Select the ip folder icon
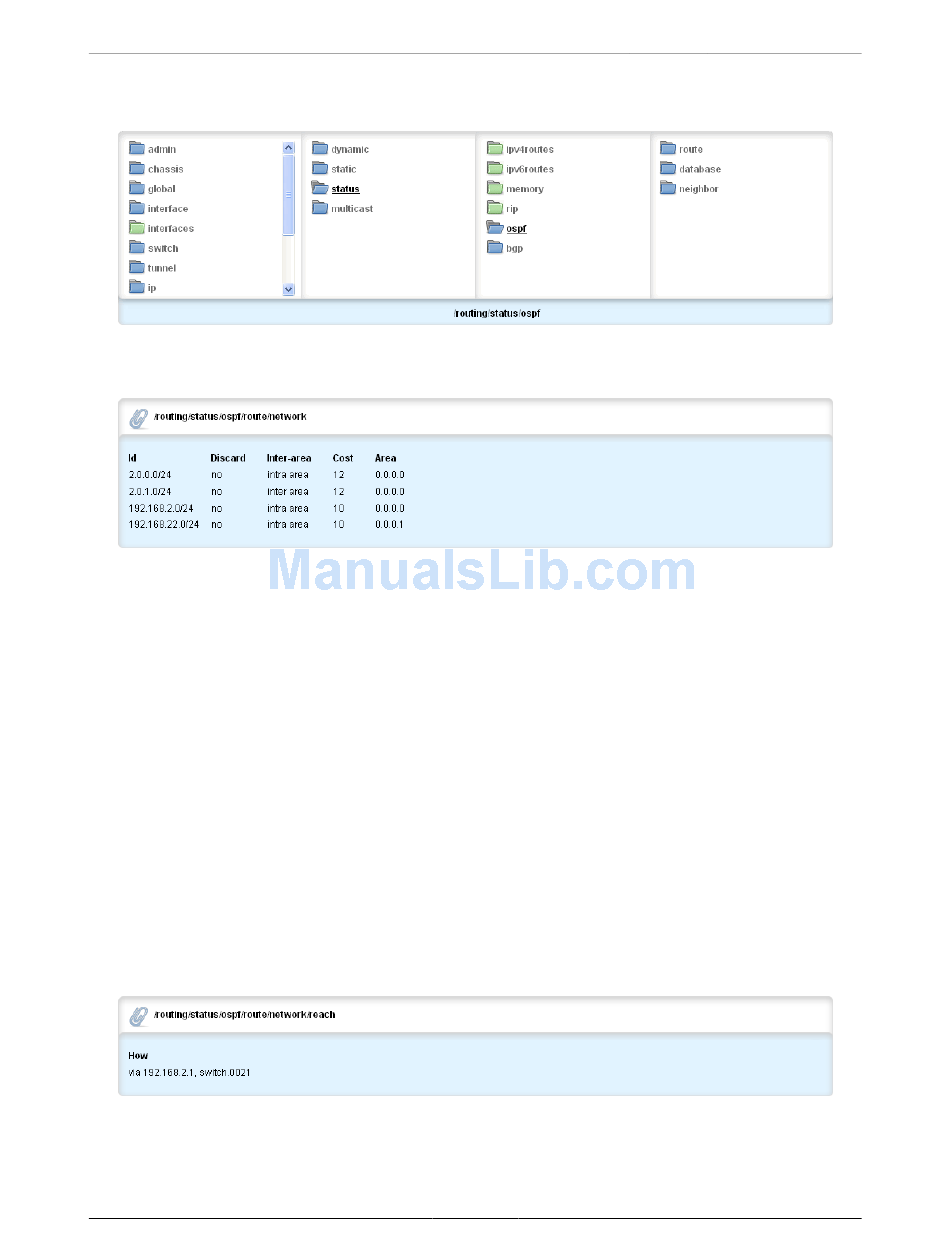950x1248 pixels. (x=137, y=287)
